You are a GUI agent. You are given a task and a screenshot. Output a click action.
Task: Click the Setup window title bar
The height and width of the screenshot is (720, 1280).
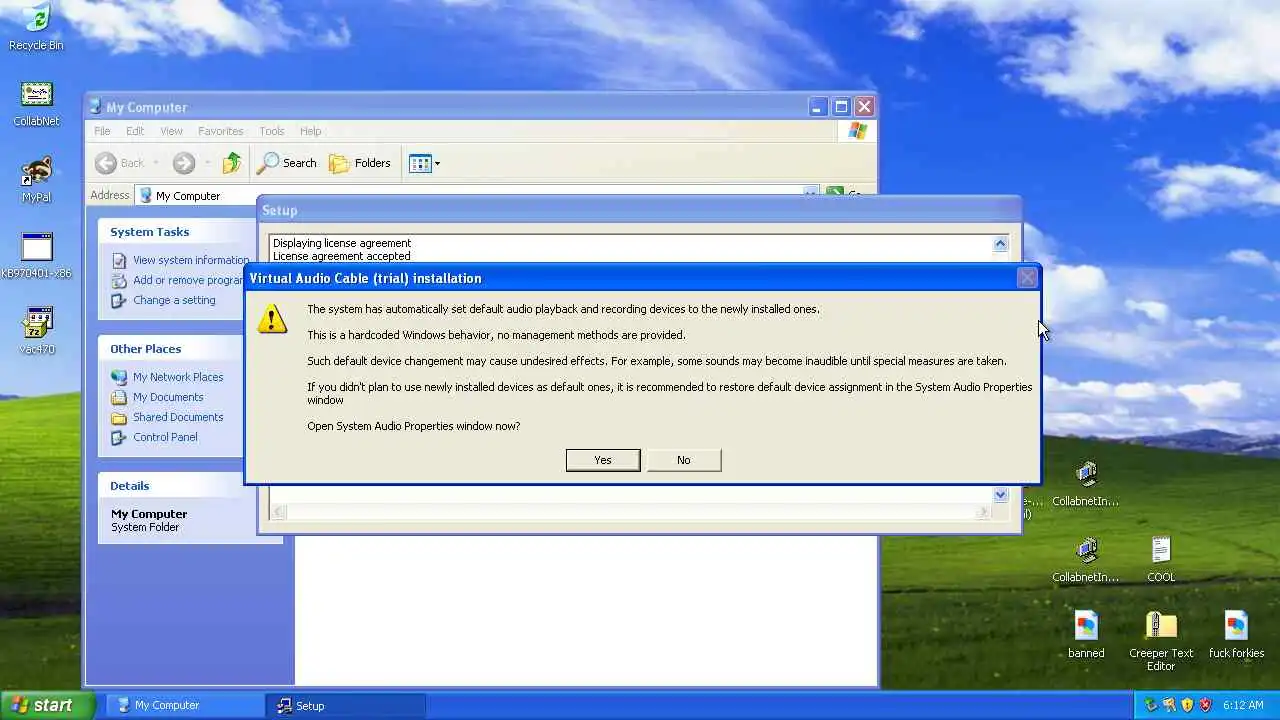tap(639, 210)
